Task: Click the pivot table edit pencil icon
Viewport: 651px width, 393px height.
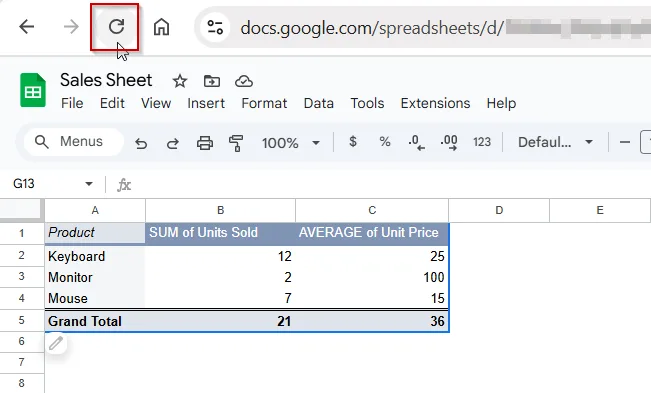Action: [56, 344]
